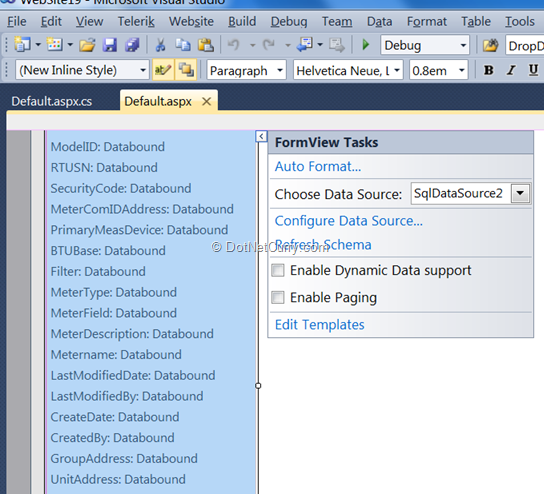Open the View menu
The width and height of the screenshot is (544, 494).
coord(90,22)
